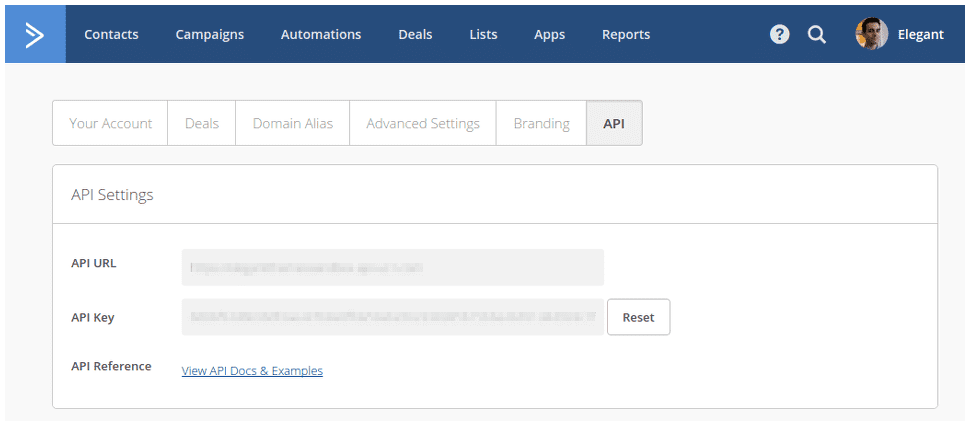970x426 pixels.
Task: Open the Elegant account name menu
Action: click(x=920, y=34)
